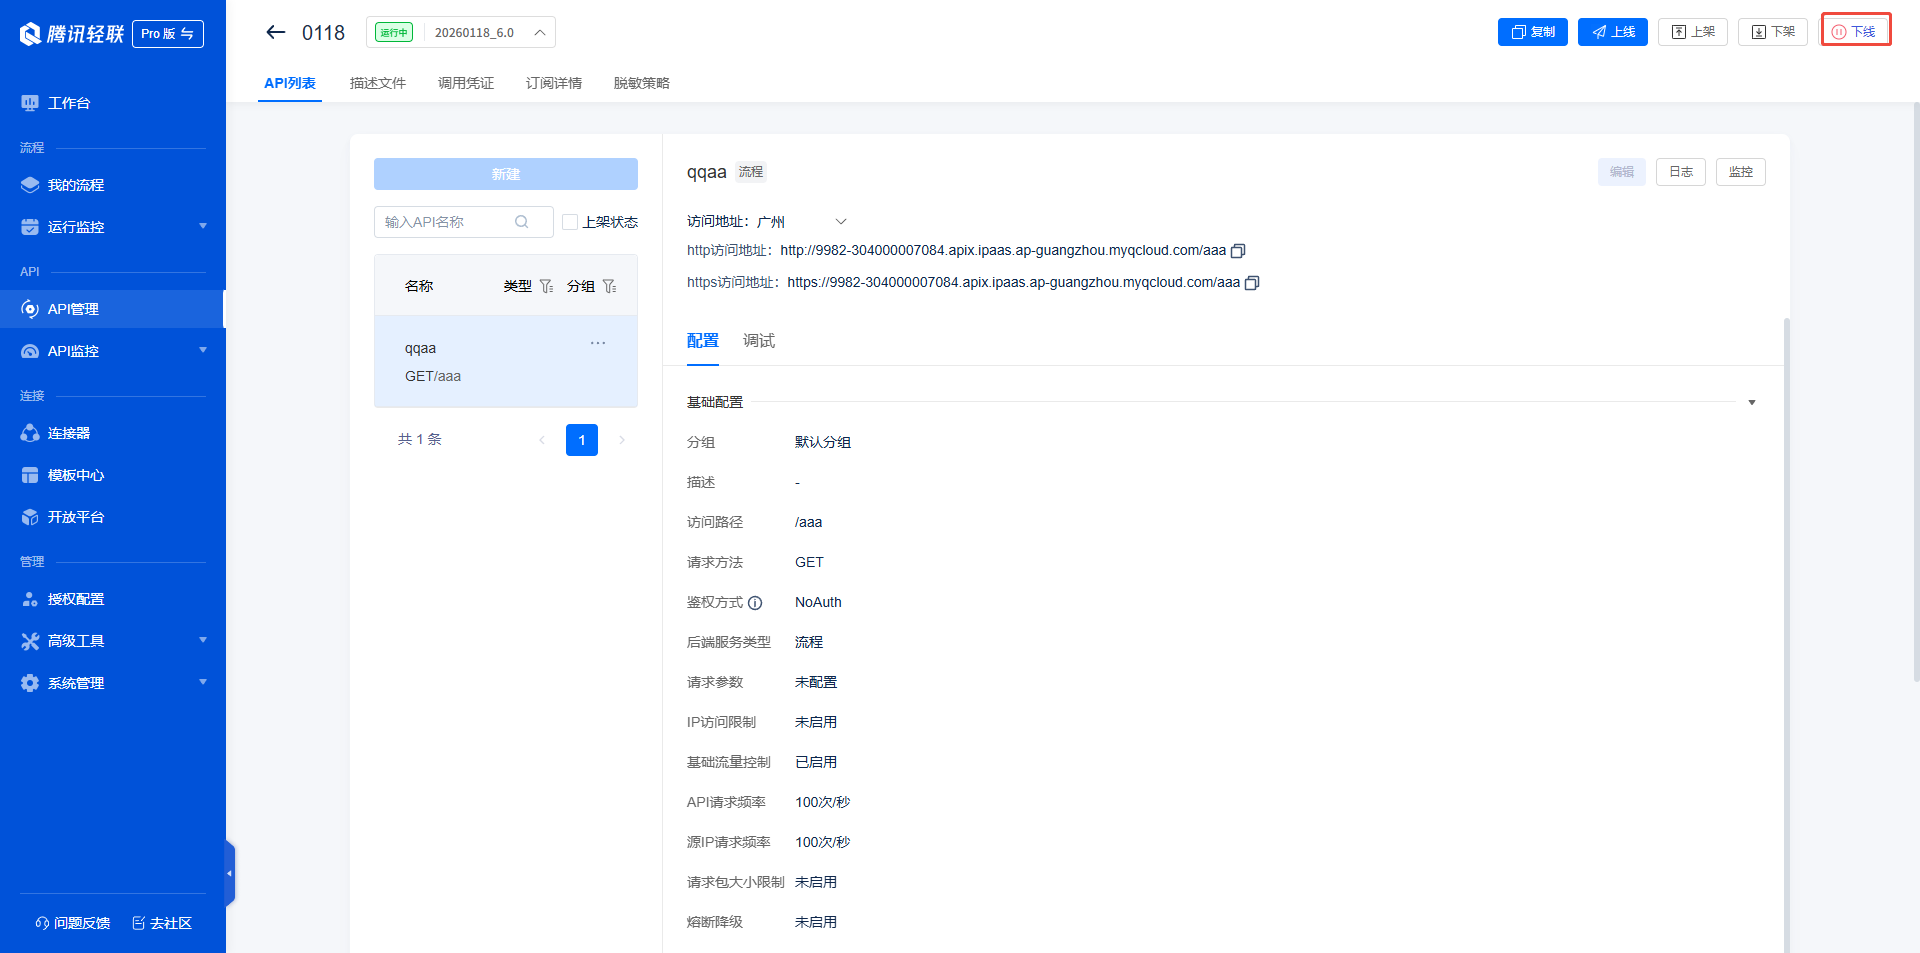Viewport: 1920px width, 953px height.
Task: Expand 系统管理 menu
Action: tap(112, 683)
